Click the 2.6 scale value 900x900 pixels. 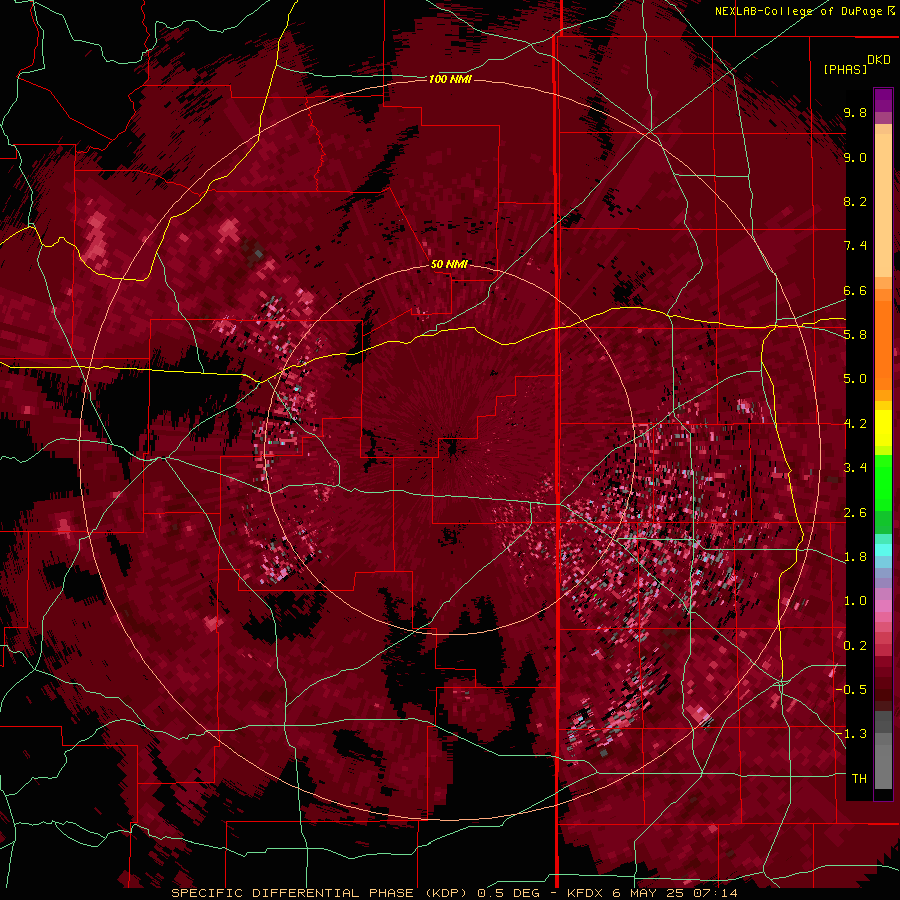coord(855,513)
